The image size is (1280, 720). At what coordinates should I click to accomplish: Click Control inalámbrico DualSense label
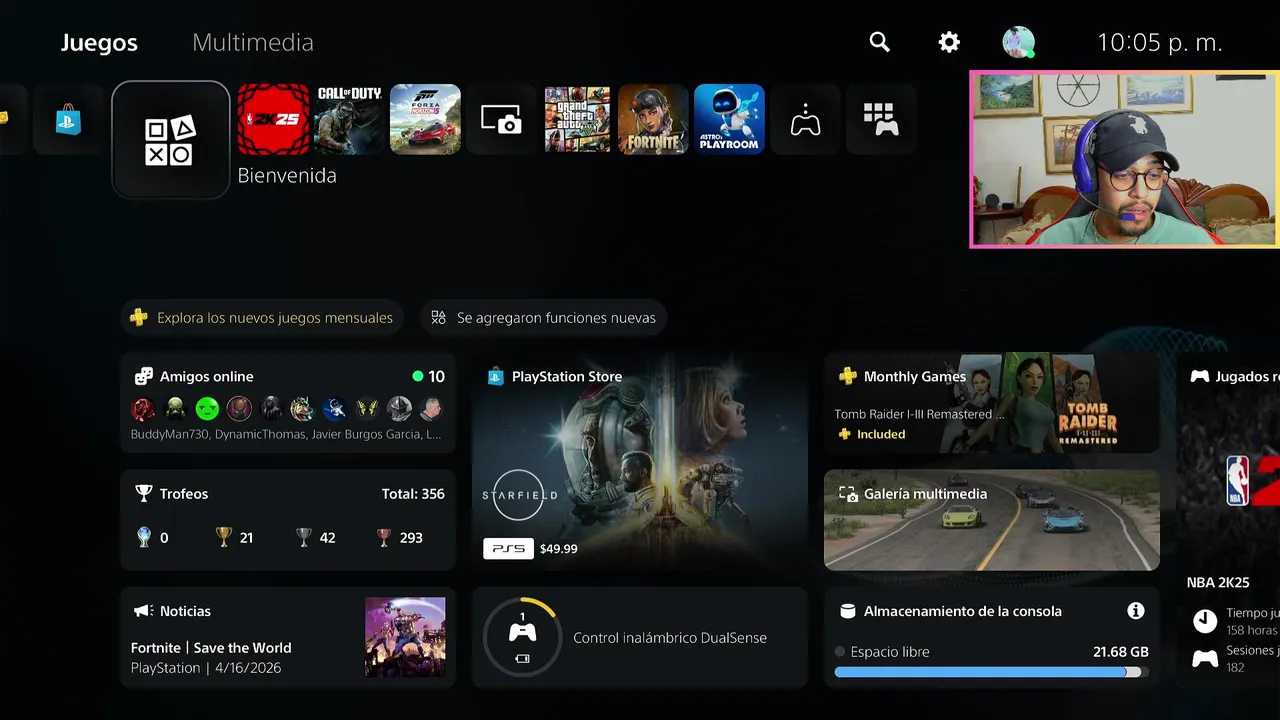(x=670, y=638)
